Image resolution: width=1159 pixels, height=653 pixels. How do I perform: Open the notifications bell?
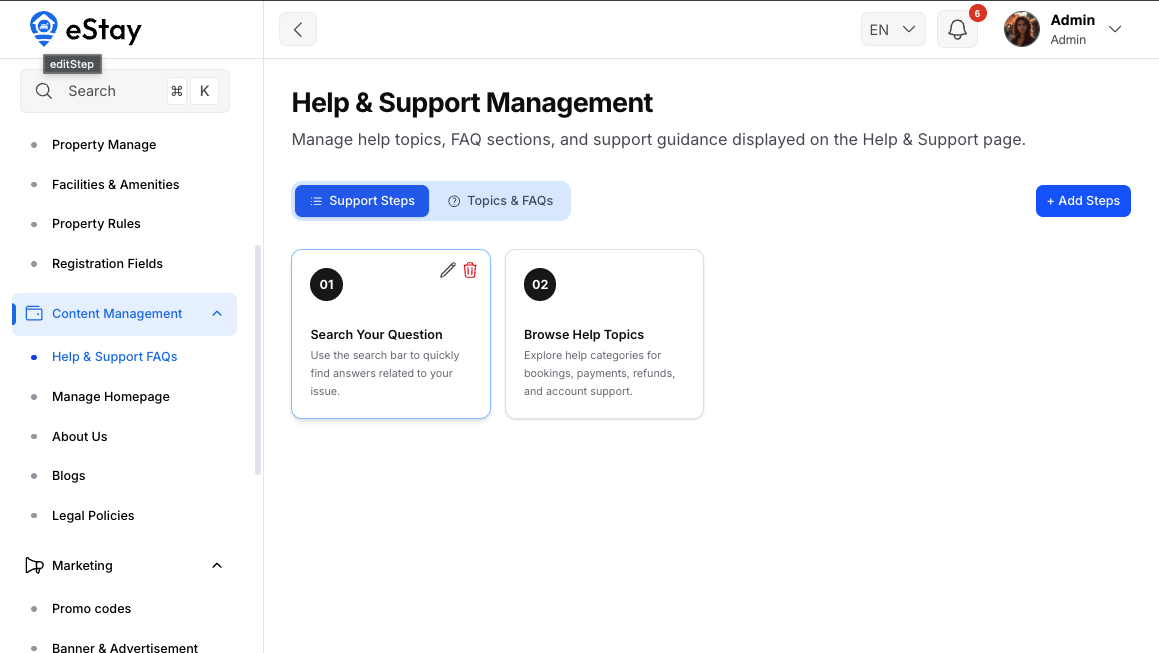click(x=957, y=30)
